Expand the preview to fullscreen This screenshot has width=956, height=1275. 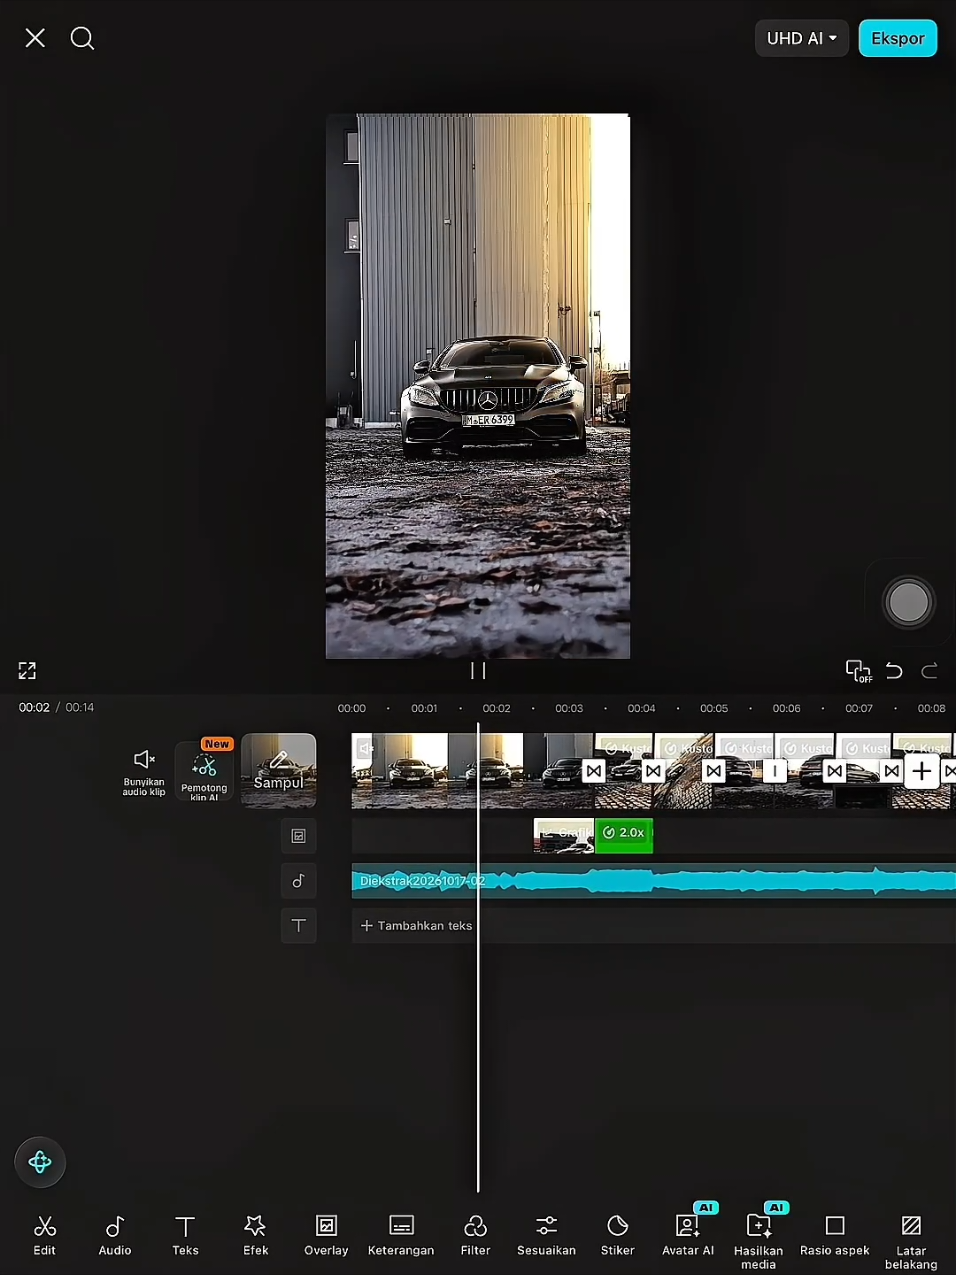point(27,670)
